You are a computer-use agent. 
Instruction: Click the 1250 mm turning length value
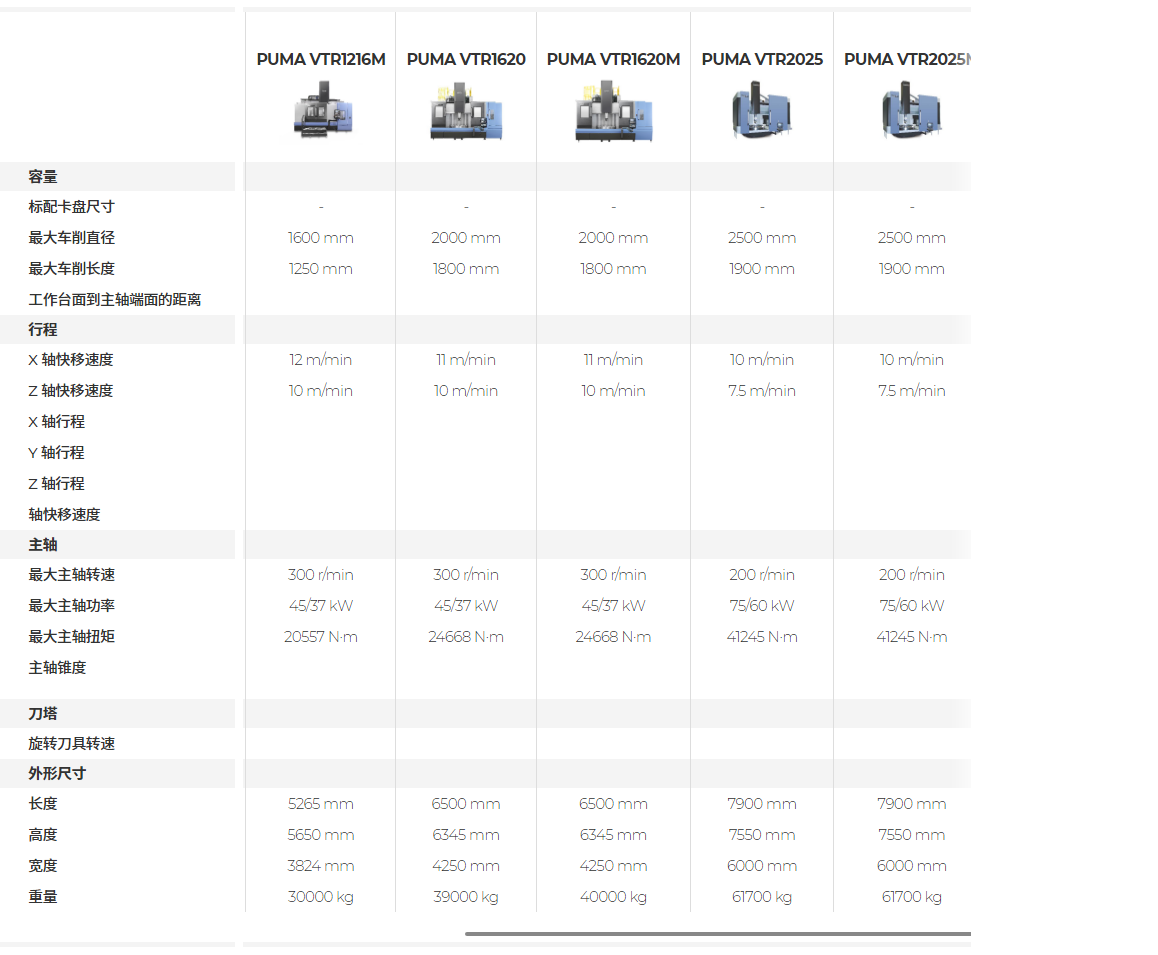[321, 269]
